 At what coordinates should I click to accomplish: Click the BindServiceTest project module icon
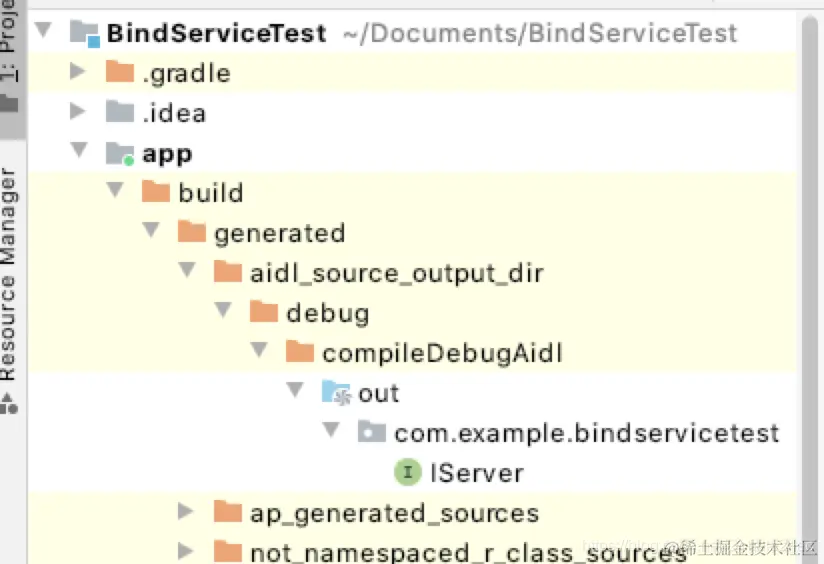tap(85, 34)
